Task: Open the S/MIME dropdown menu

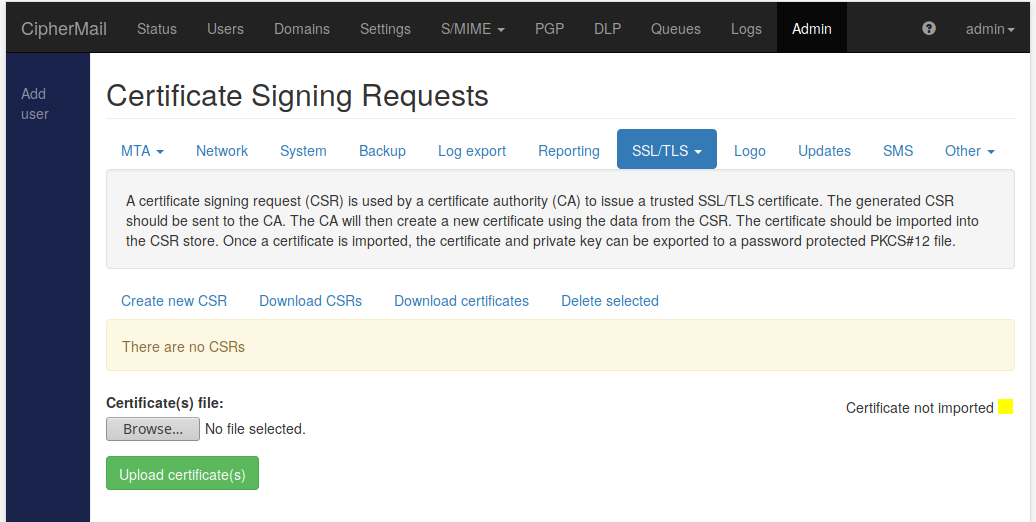Action: click(472, 29)
